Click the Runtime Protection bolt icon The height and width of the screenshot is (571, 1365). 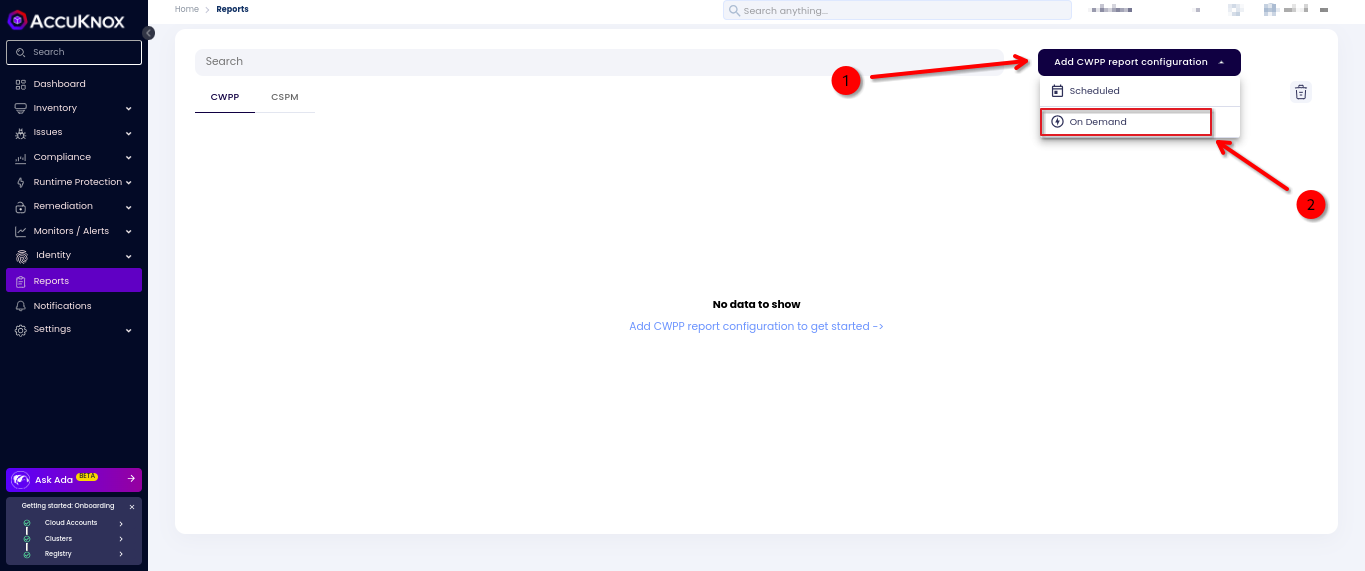pos(21,182)
